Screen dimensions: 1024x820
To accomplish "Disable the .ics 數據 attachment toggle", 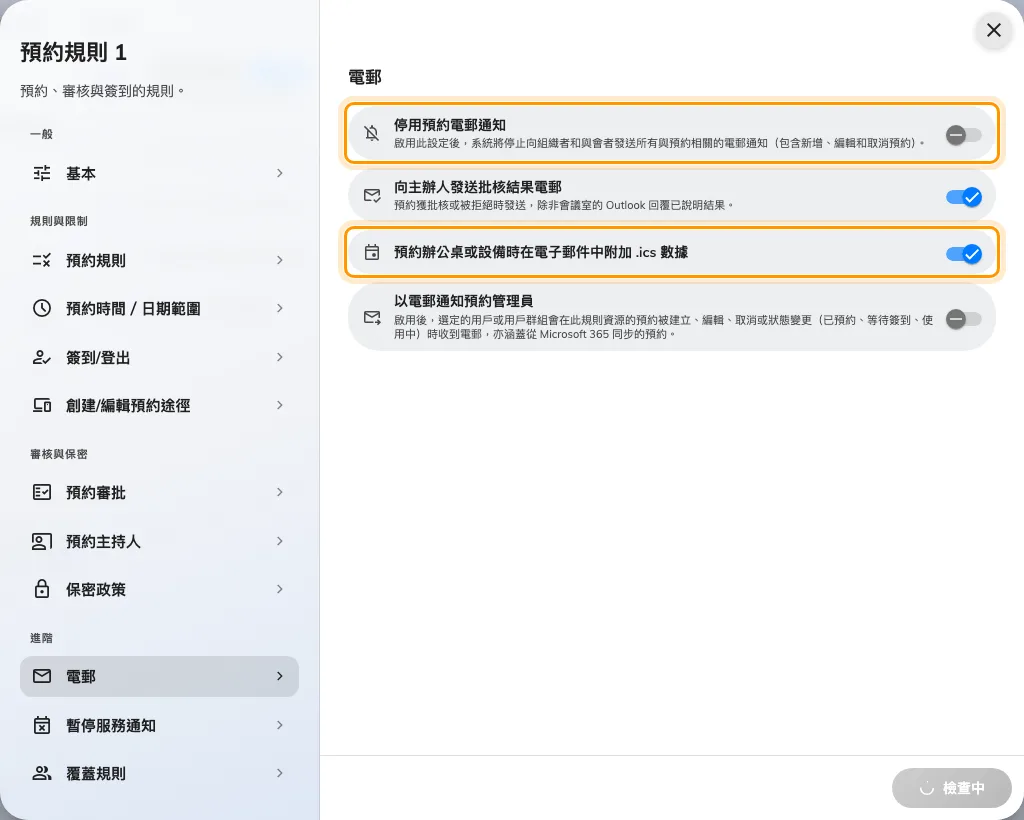I will [963, 253].
